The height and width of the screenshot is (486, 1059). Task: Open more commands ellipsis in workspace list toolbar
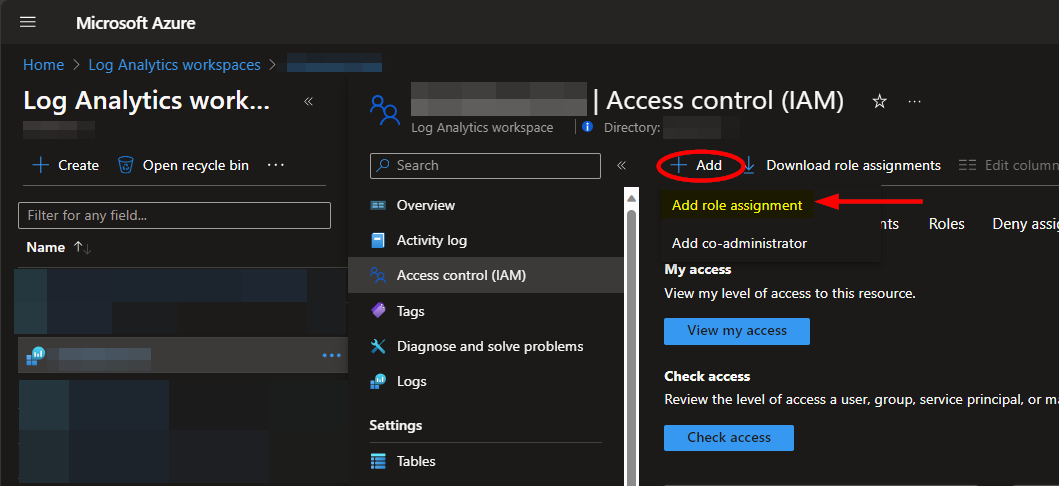click(x=276, y=165)
